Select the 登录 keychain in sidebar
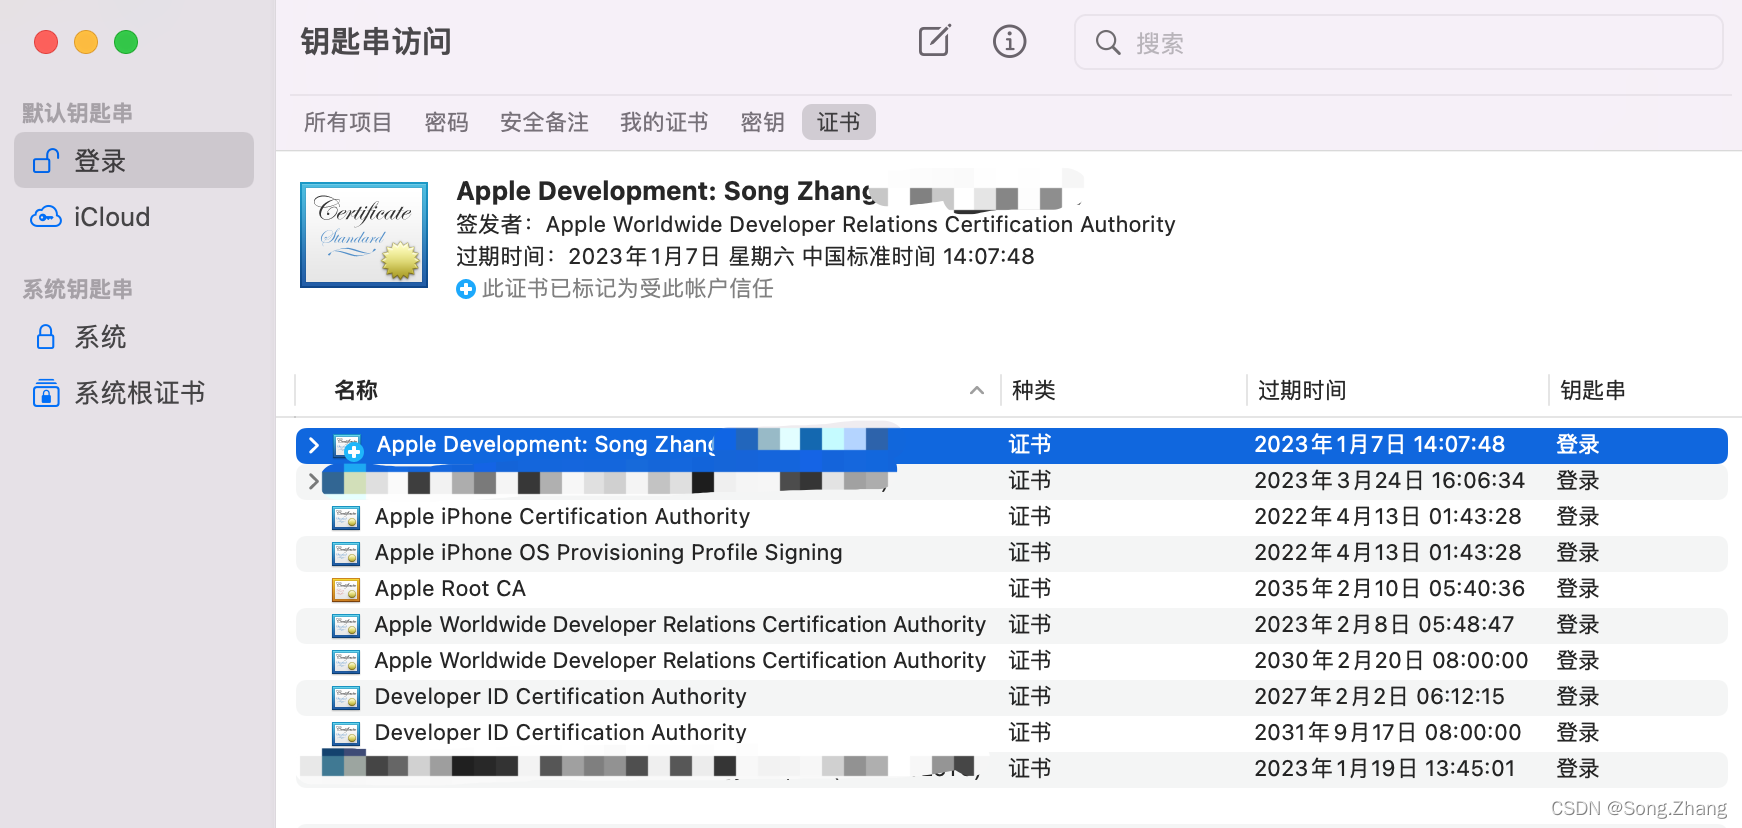The width and height of the screenshot is (1742, 828). tap(134, 160)
